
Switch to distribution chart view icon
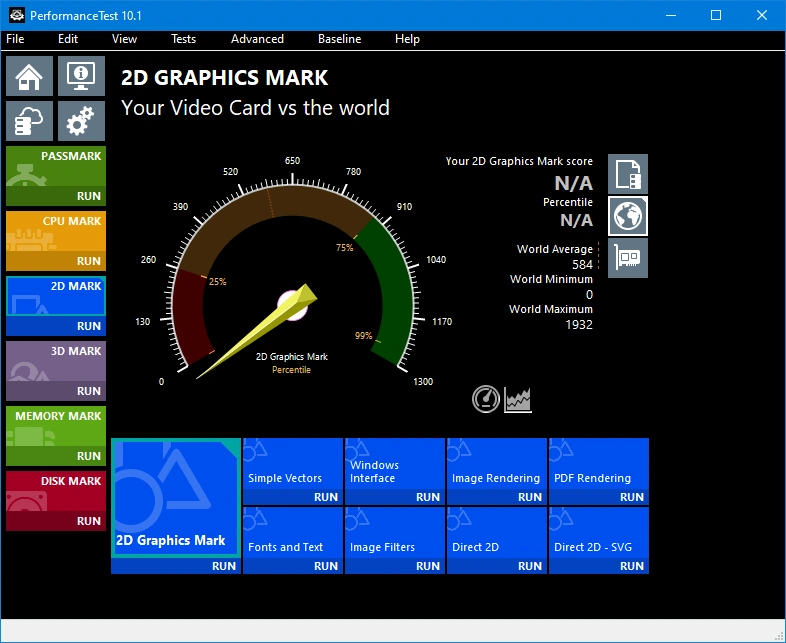(518, 399)
